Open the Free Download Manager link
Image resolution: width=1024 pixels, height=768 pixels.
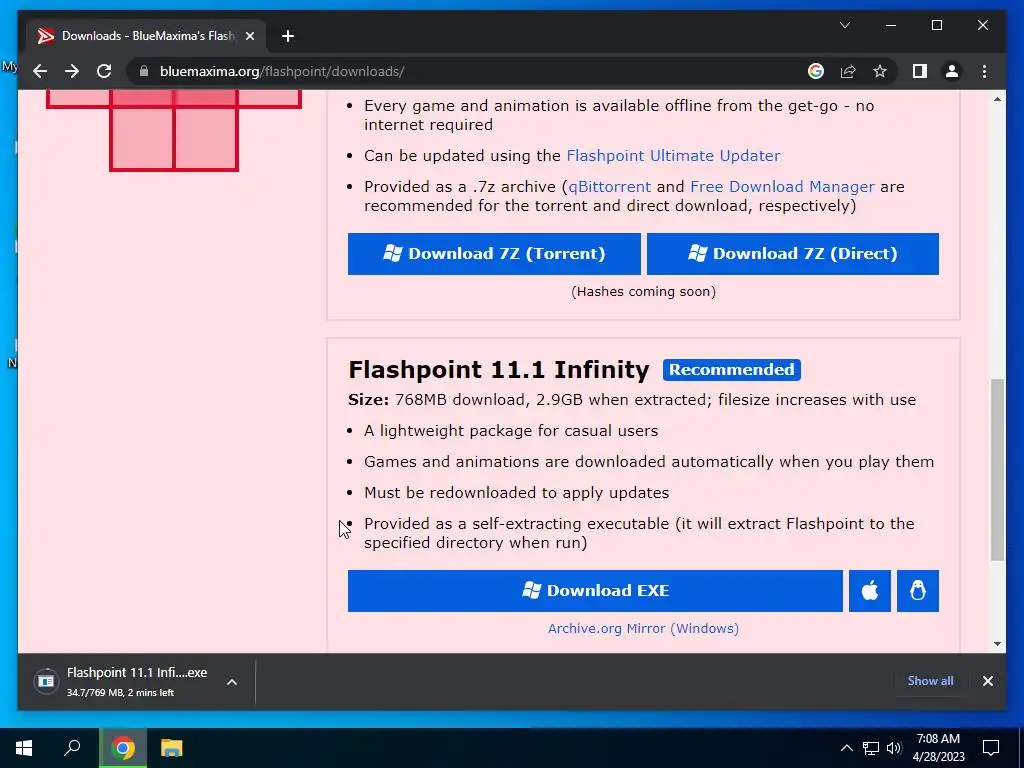tap(782, 187)
